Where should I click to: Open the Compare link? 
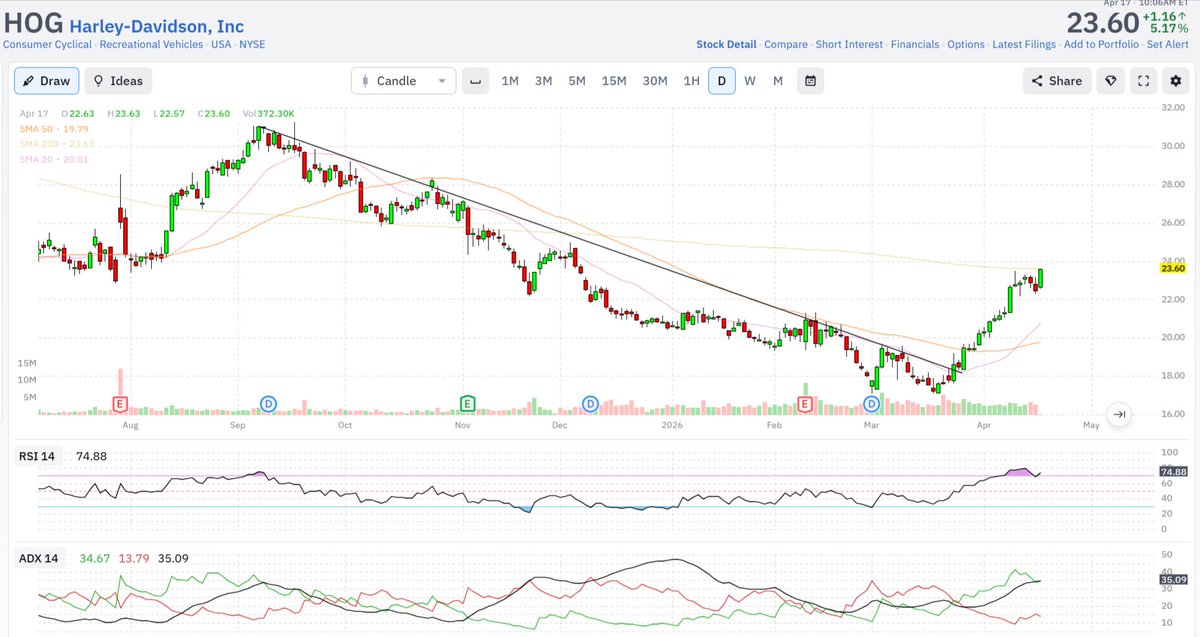pyautogui.click(x=786, y=45)
